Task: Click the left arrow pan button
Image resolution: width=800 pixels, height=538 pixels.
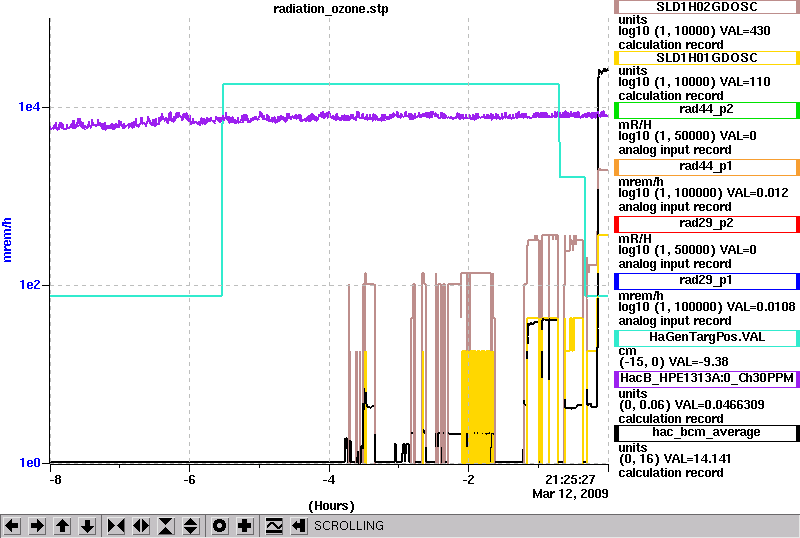Action: click(12, 526)
